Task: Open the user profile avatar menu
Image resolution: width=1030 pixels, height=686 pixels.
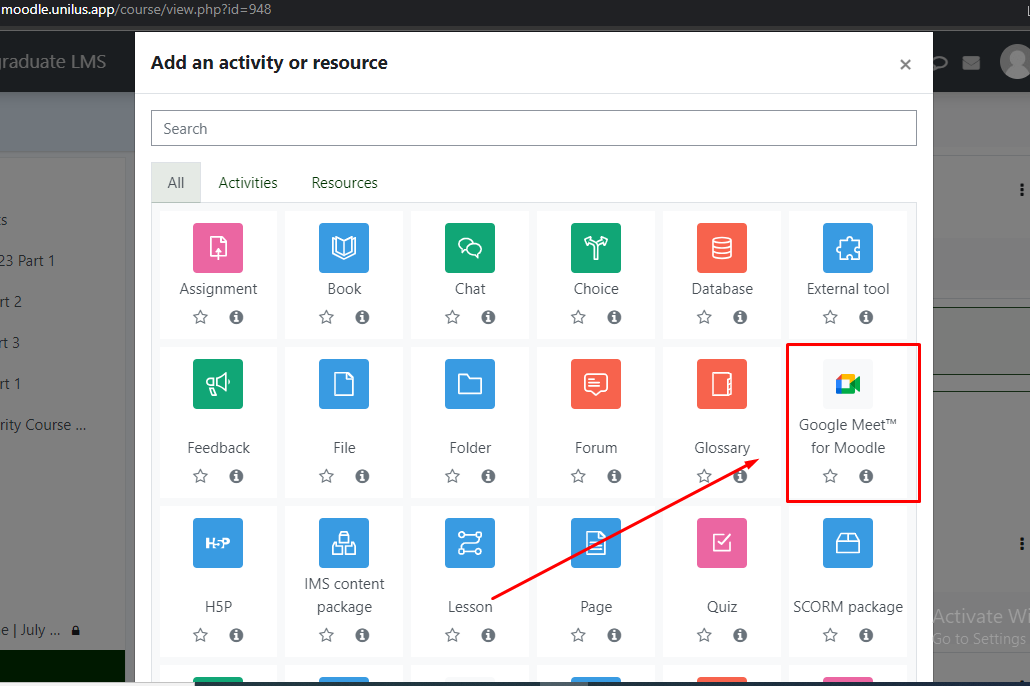Action: coord(1015,62)
